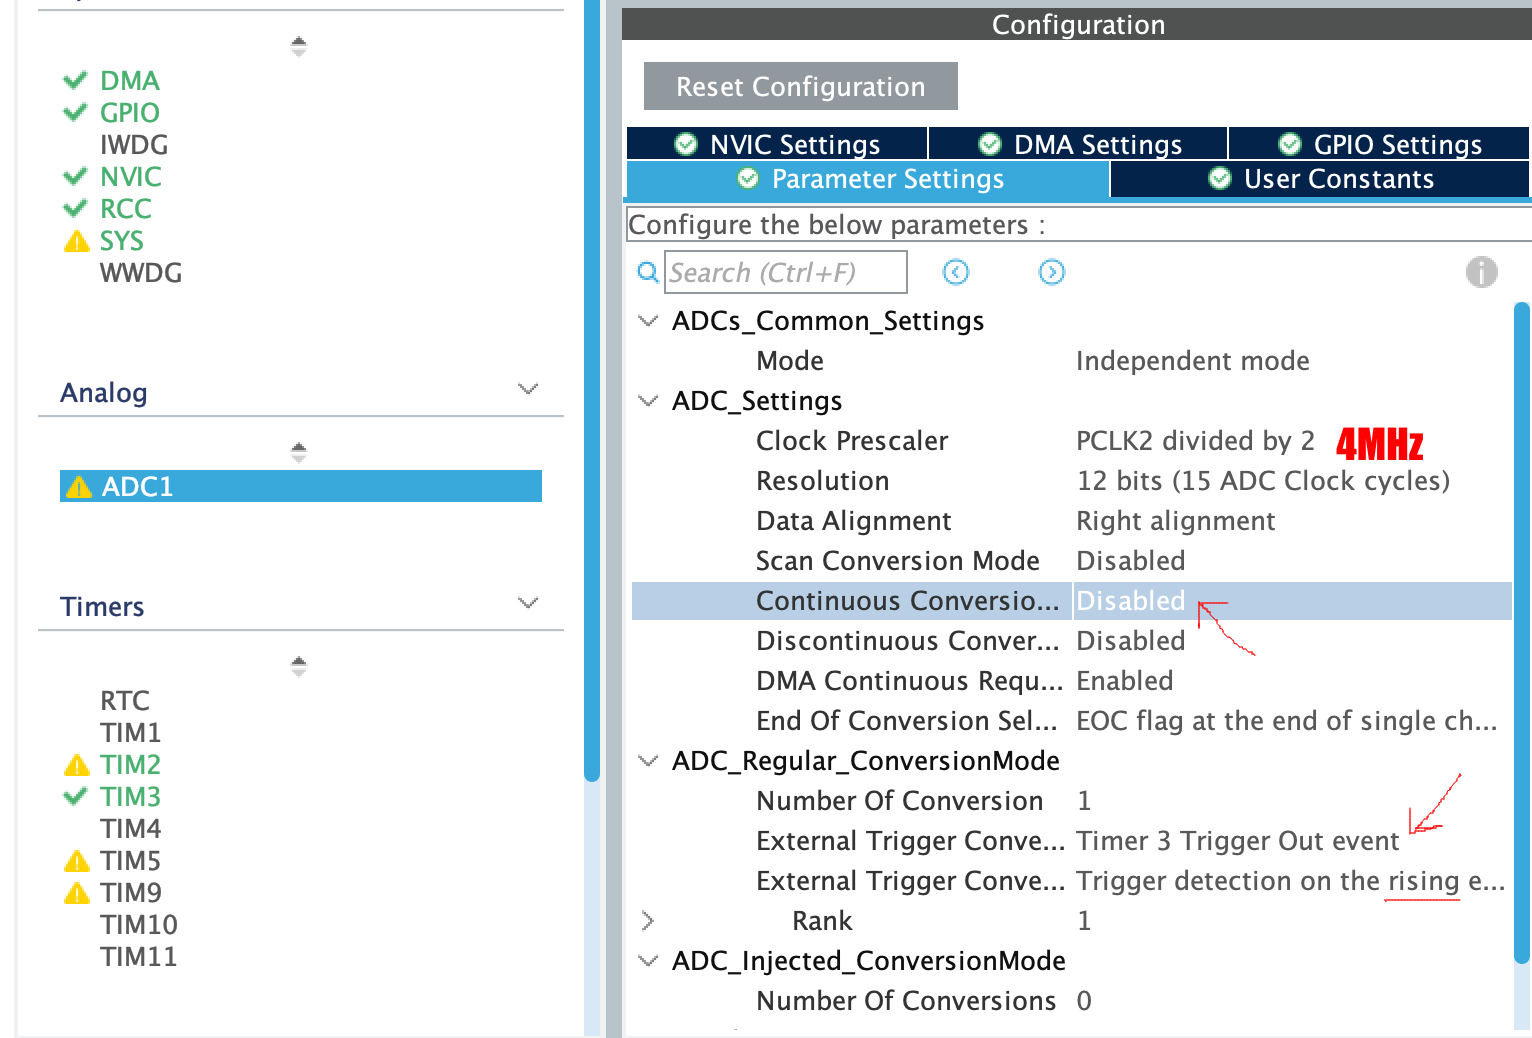Click the warning icon beside TIM2
The image size is (1532, 1038).
[76, 766]
